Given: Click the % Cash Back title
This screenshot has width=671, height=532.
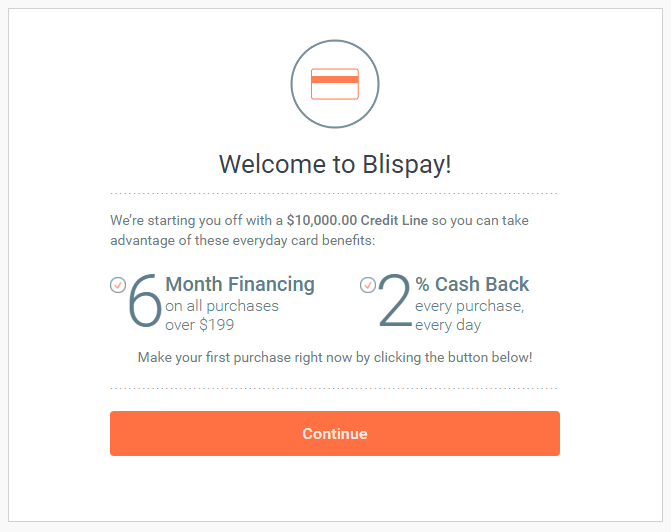Looking at the screenshot, I should coord(472,284).
